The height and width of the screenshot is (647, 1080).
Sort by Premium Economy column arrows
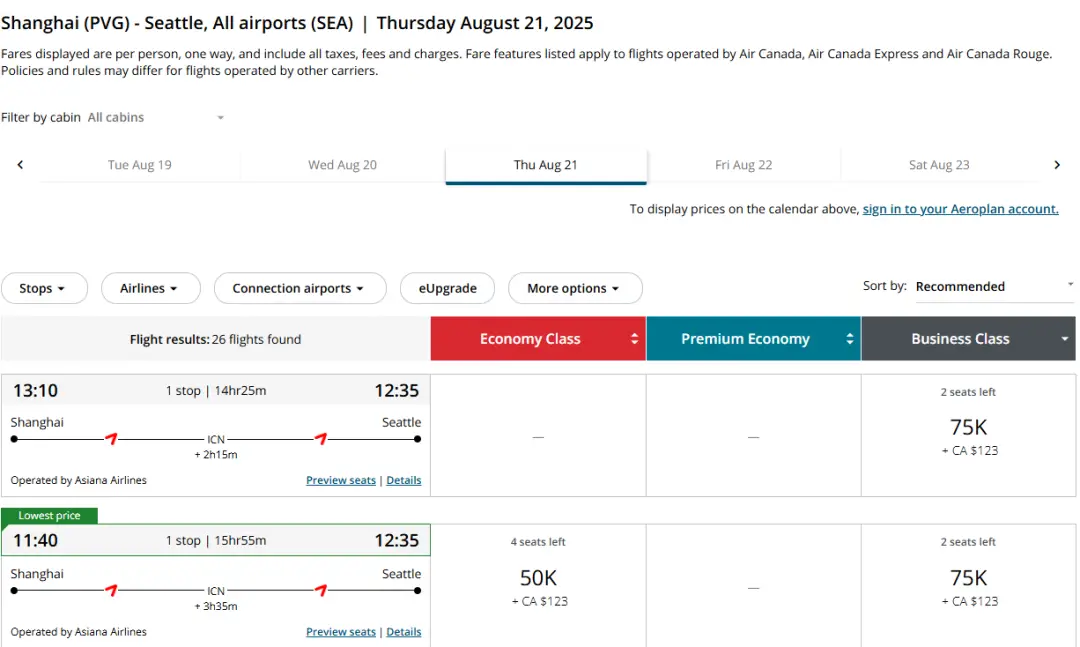(x=850, y=339)
